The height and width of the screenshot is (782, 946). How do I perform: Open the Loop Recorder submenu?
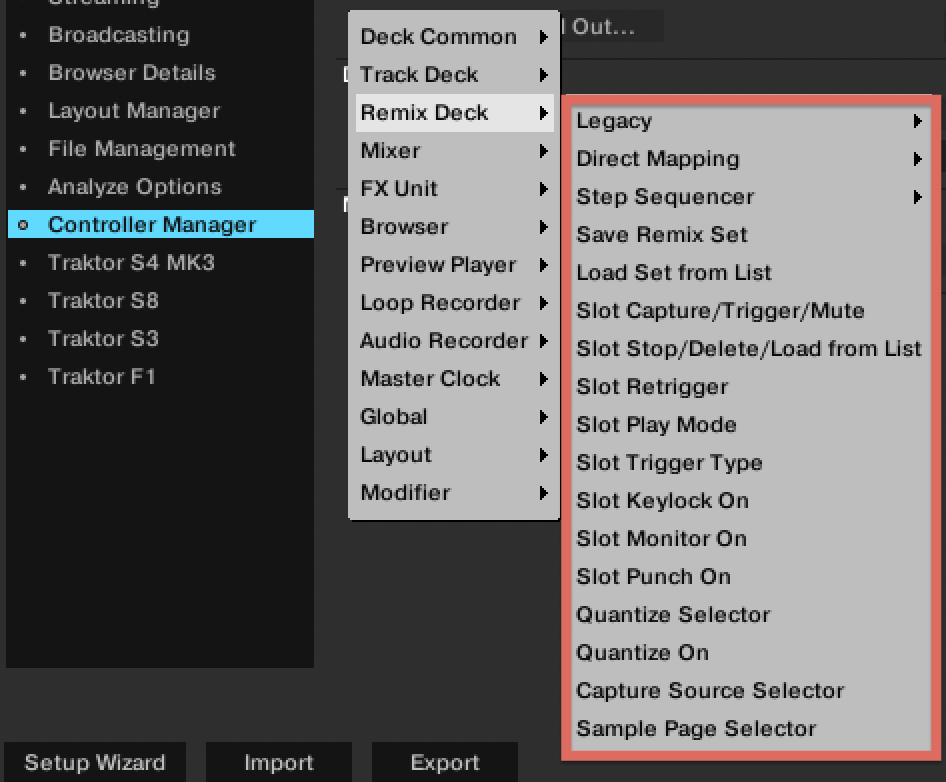440,303
